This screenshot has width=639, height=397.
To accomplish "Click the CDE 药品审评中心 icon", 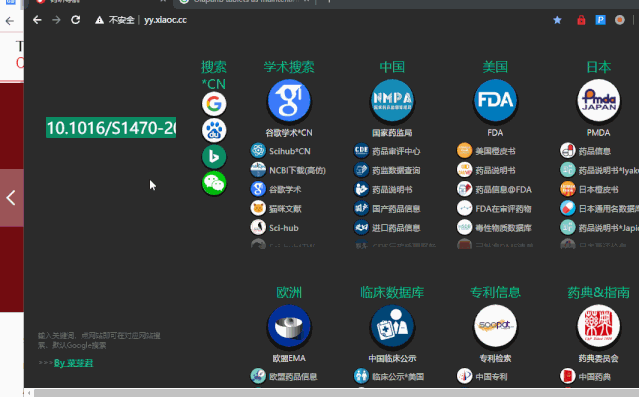I will pyautogui.click(x=361, y=151).
